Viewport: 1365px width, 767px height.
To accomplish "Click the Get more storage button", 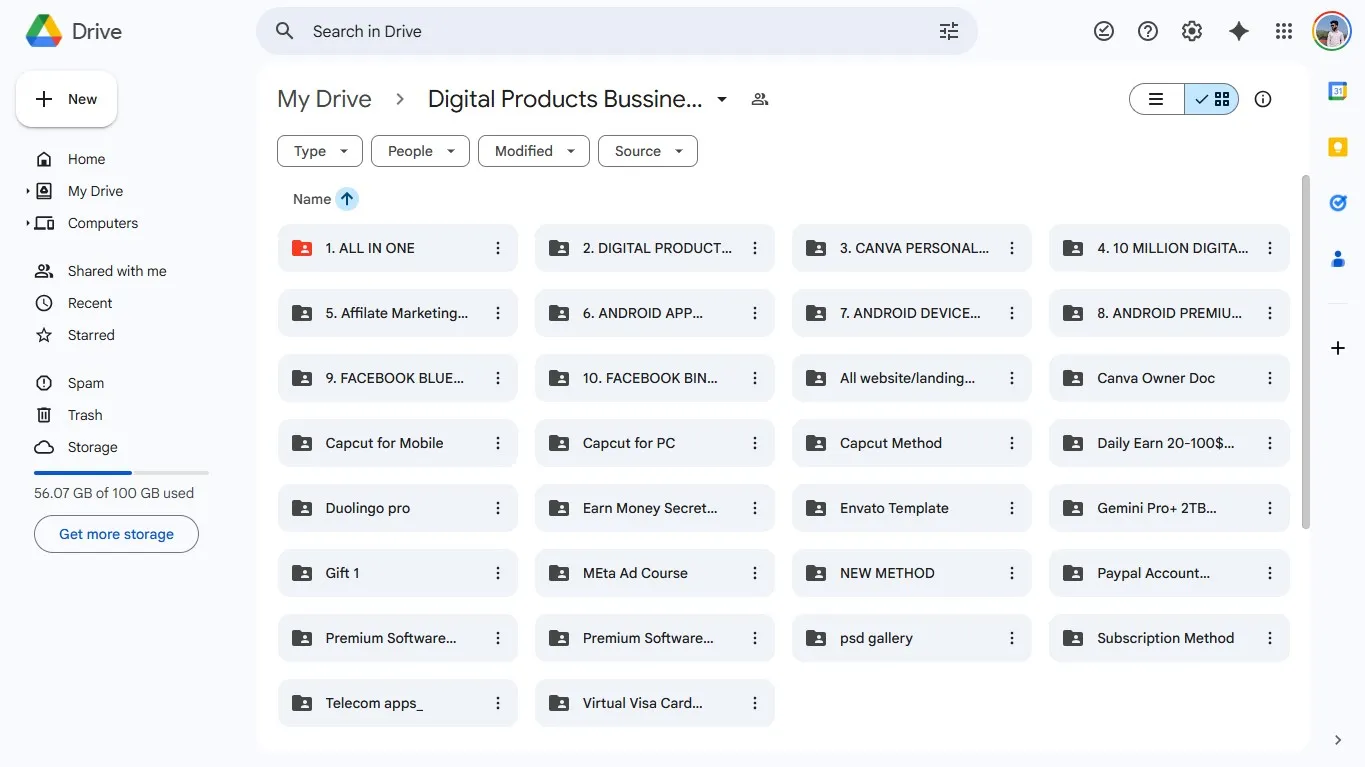I will pyautogui.click(x=116, y=534).
